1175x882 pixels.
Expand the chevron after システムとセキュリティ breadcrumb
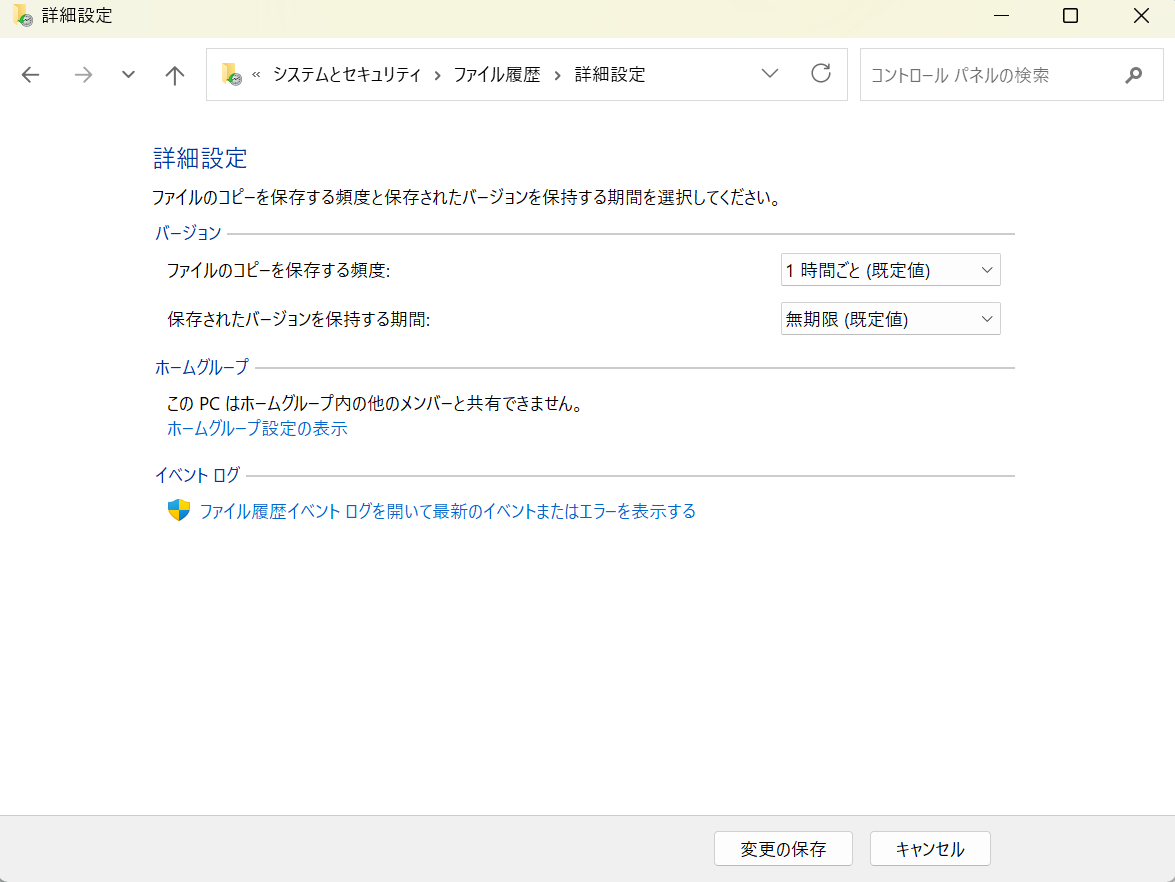tap(437, 75)
